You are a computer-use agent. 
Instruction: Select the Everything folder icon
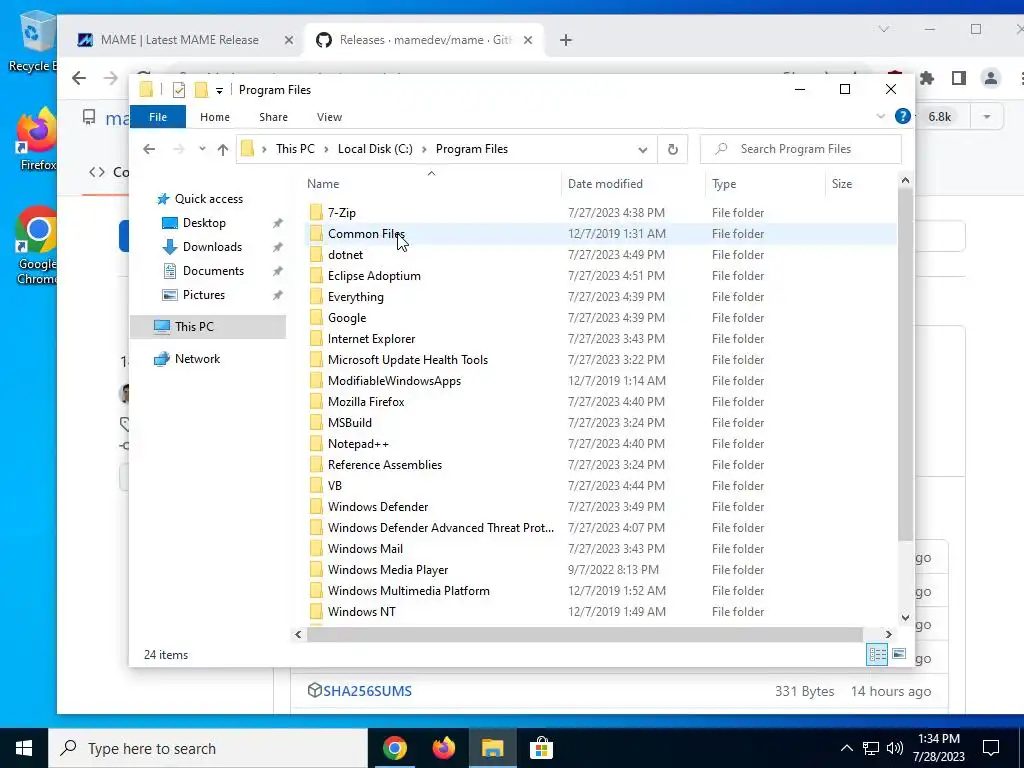coord(316,296)
